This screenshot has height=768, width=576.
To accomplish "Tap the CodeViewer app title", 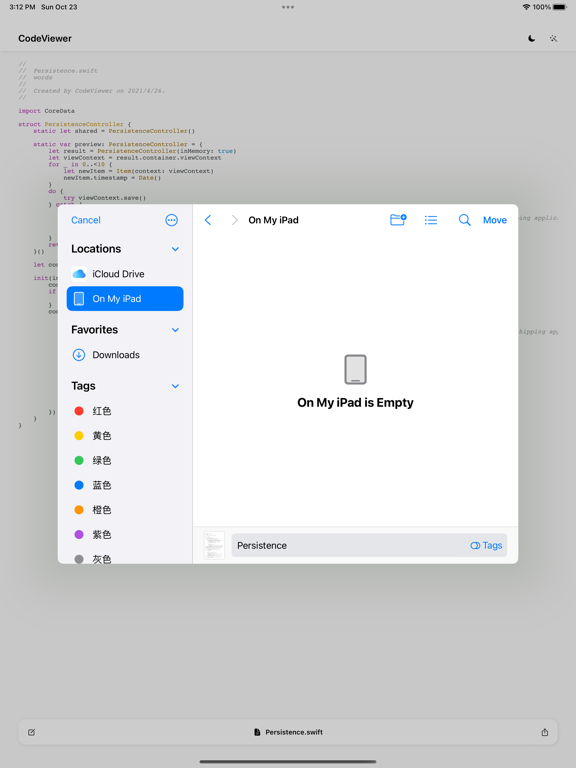I will click(45, 38).
